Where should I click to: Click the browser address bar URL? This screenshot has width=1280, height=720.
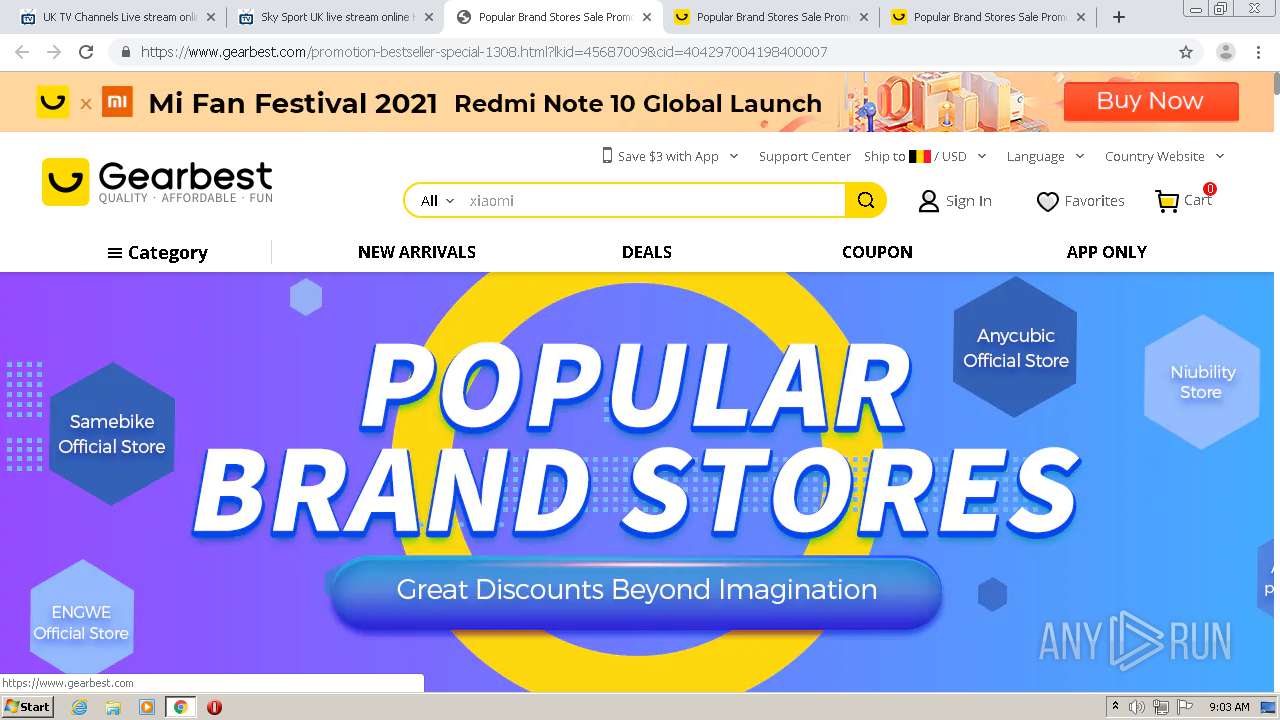point(484,52)
